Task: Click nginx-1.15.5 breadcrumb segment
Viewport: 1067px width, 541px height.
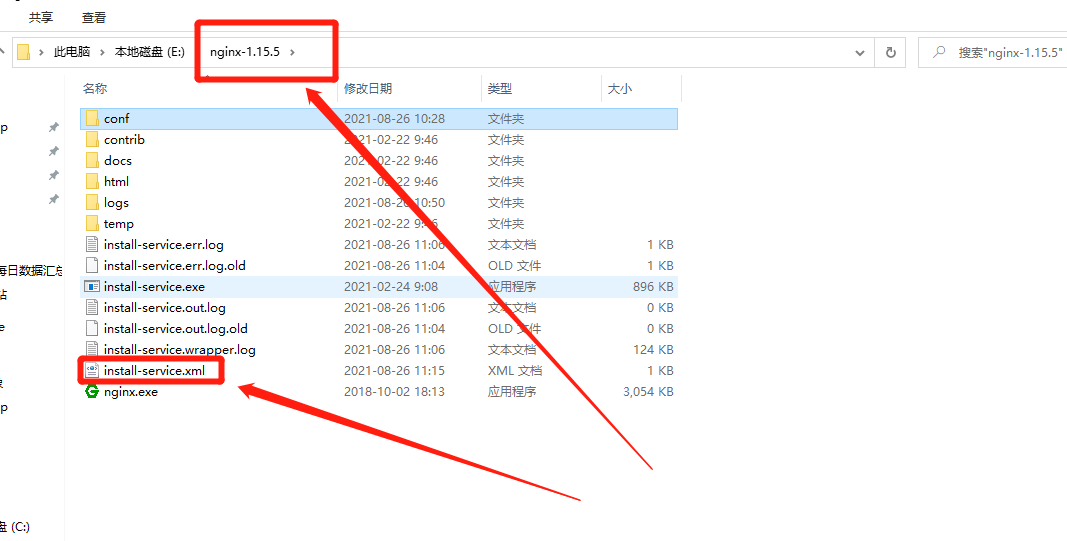Action: coord(245,52)
